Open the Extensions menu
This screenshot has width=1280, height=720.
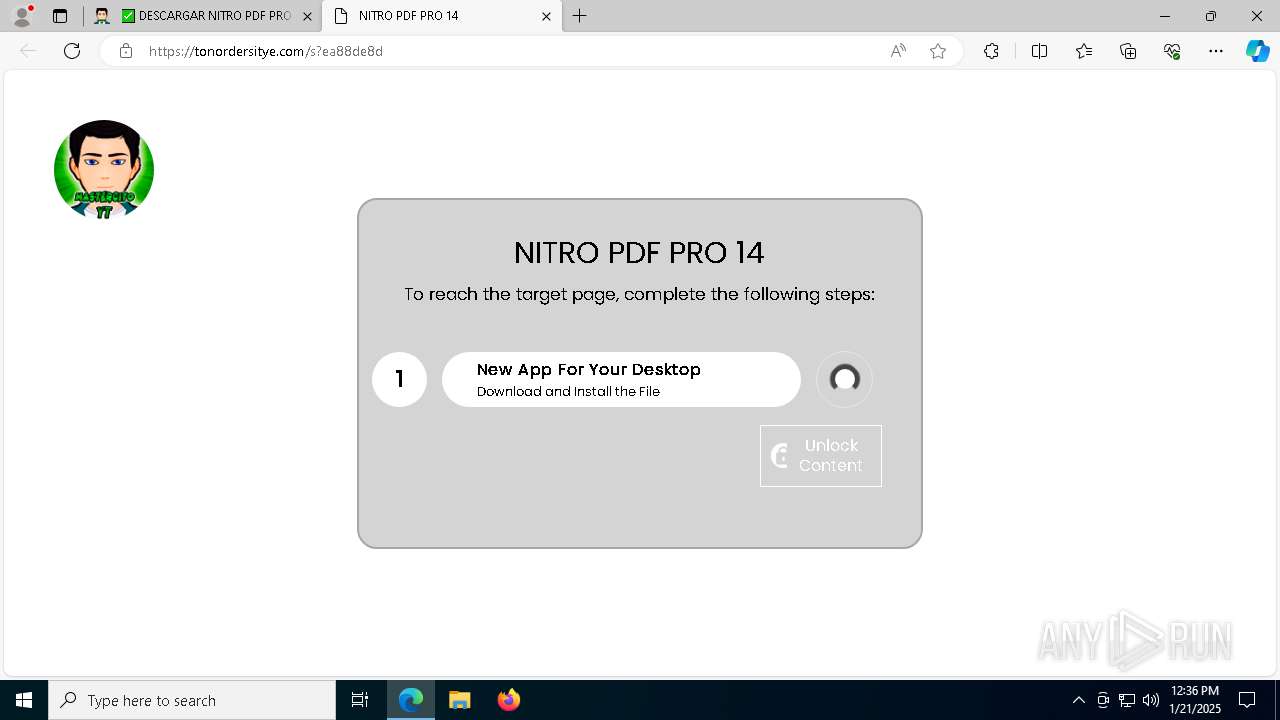point(991,51)
